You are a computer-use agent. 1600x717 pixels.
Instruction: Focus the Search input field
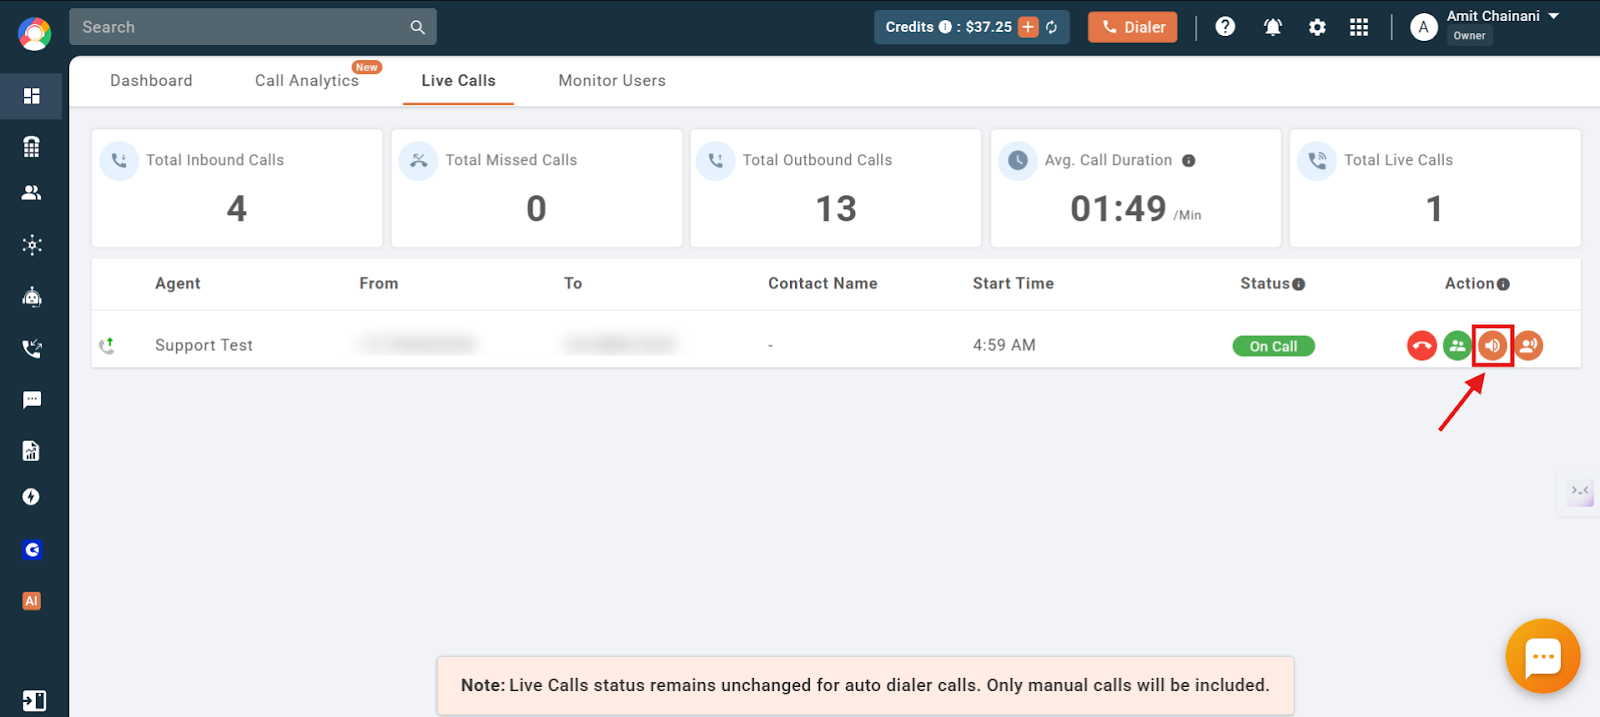pyautogui.click(x=253, y=27)
